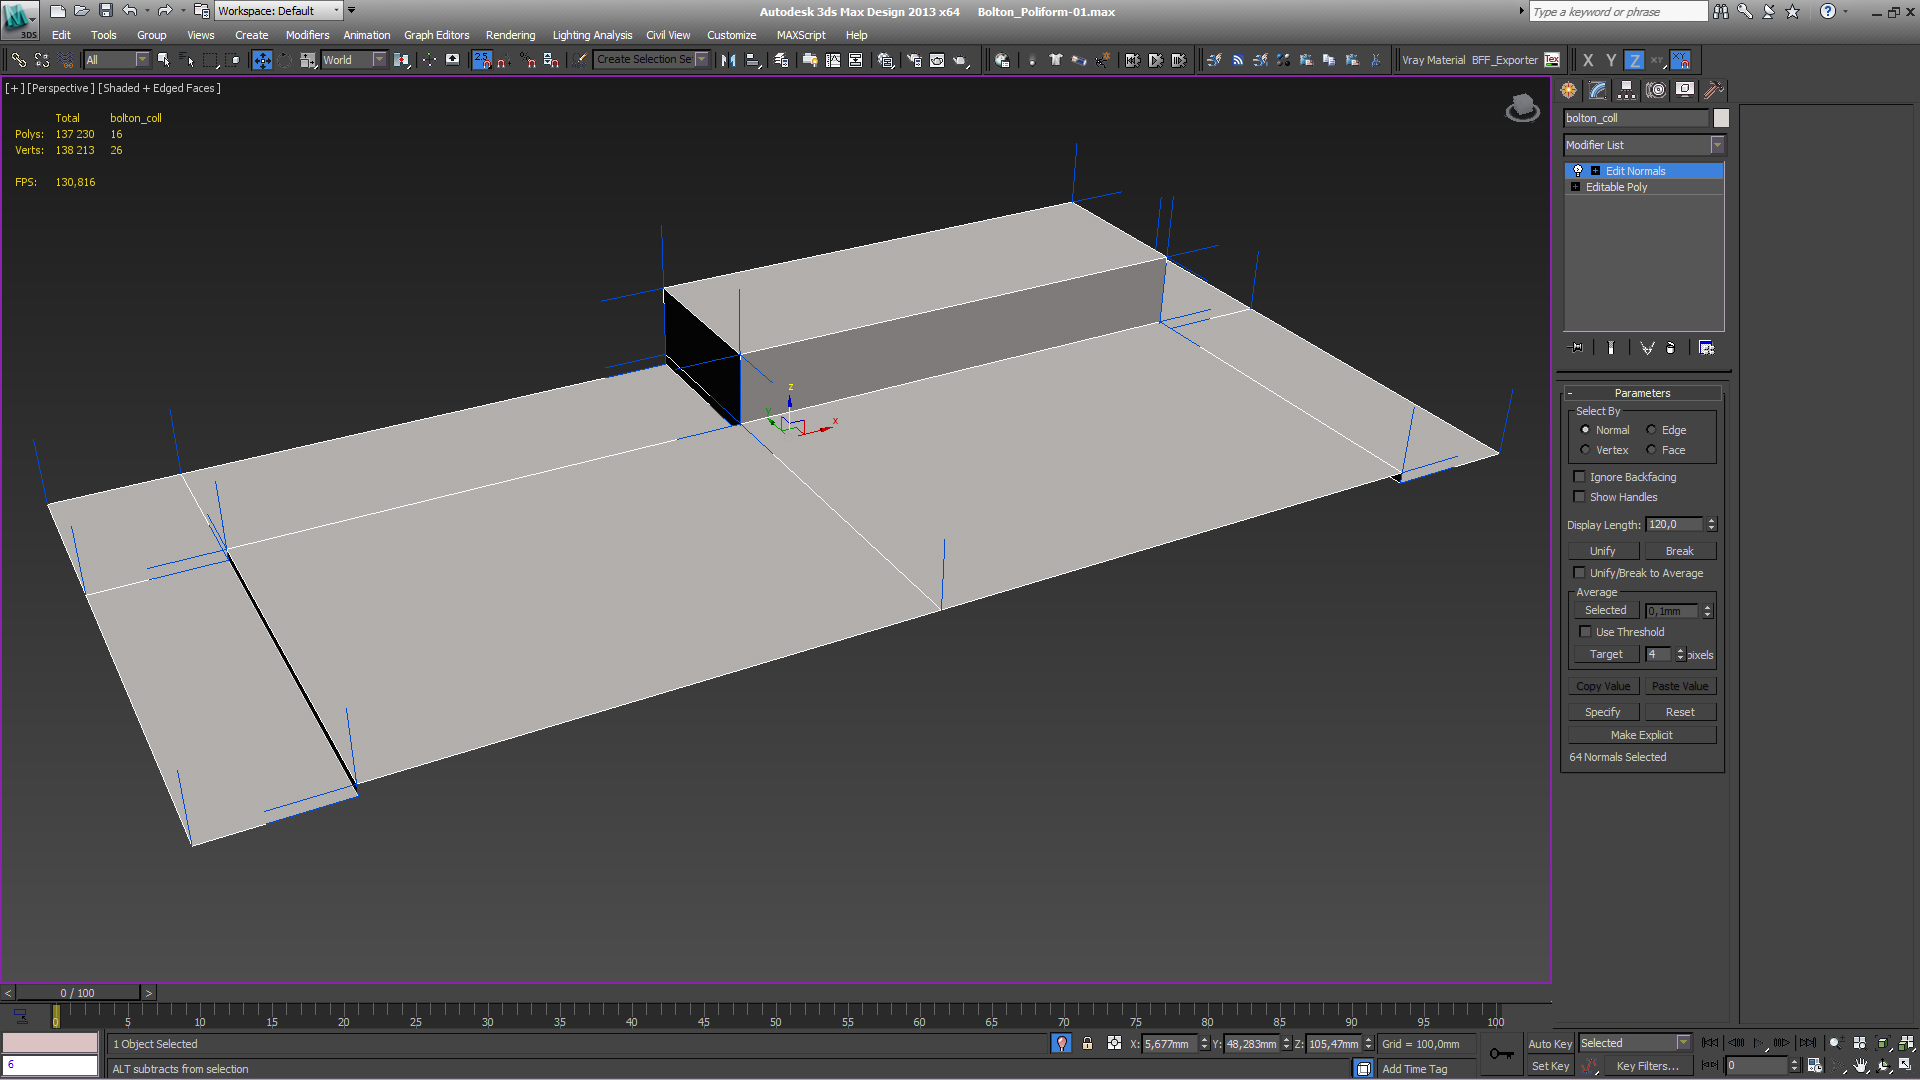Enable the UnifyBreak to Average checkbox
The width and height of the screenshot is (1920, 1080).
pos(1578,572)
